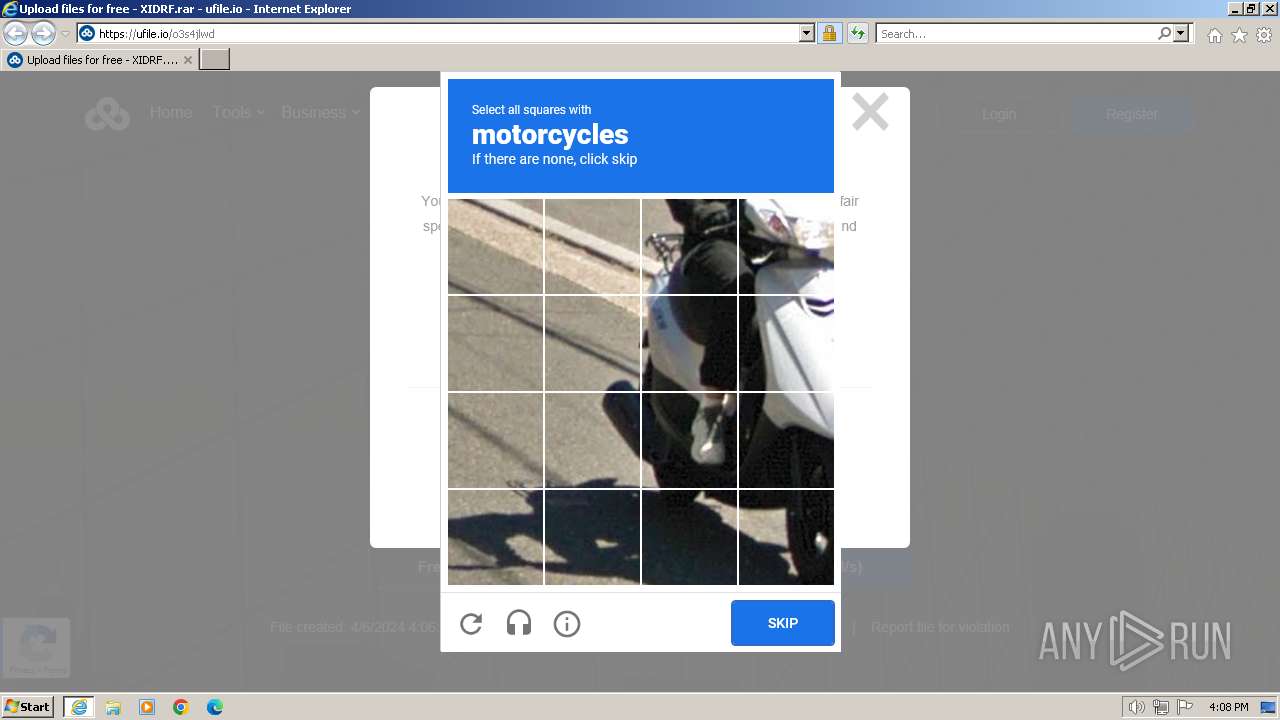The height and width of the screenshot is (720, 1280).
Task: Open Favorites star icon
Action: pos(1239,35)
